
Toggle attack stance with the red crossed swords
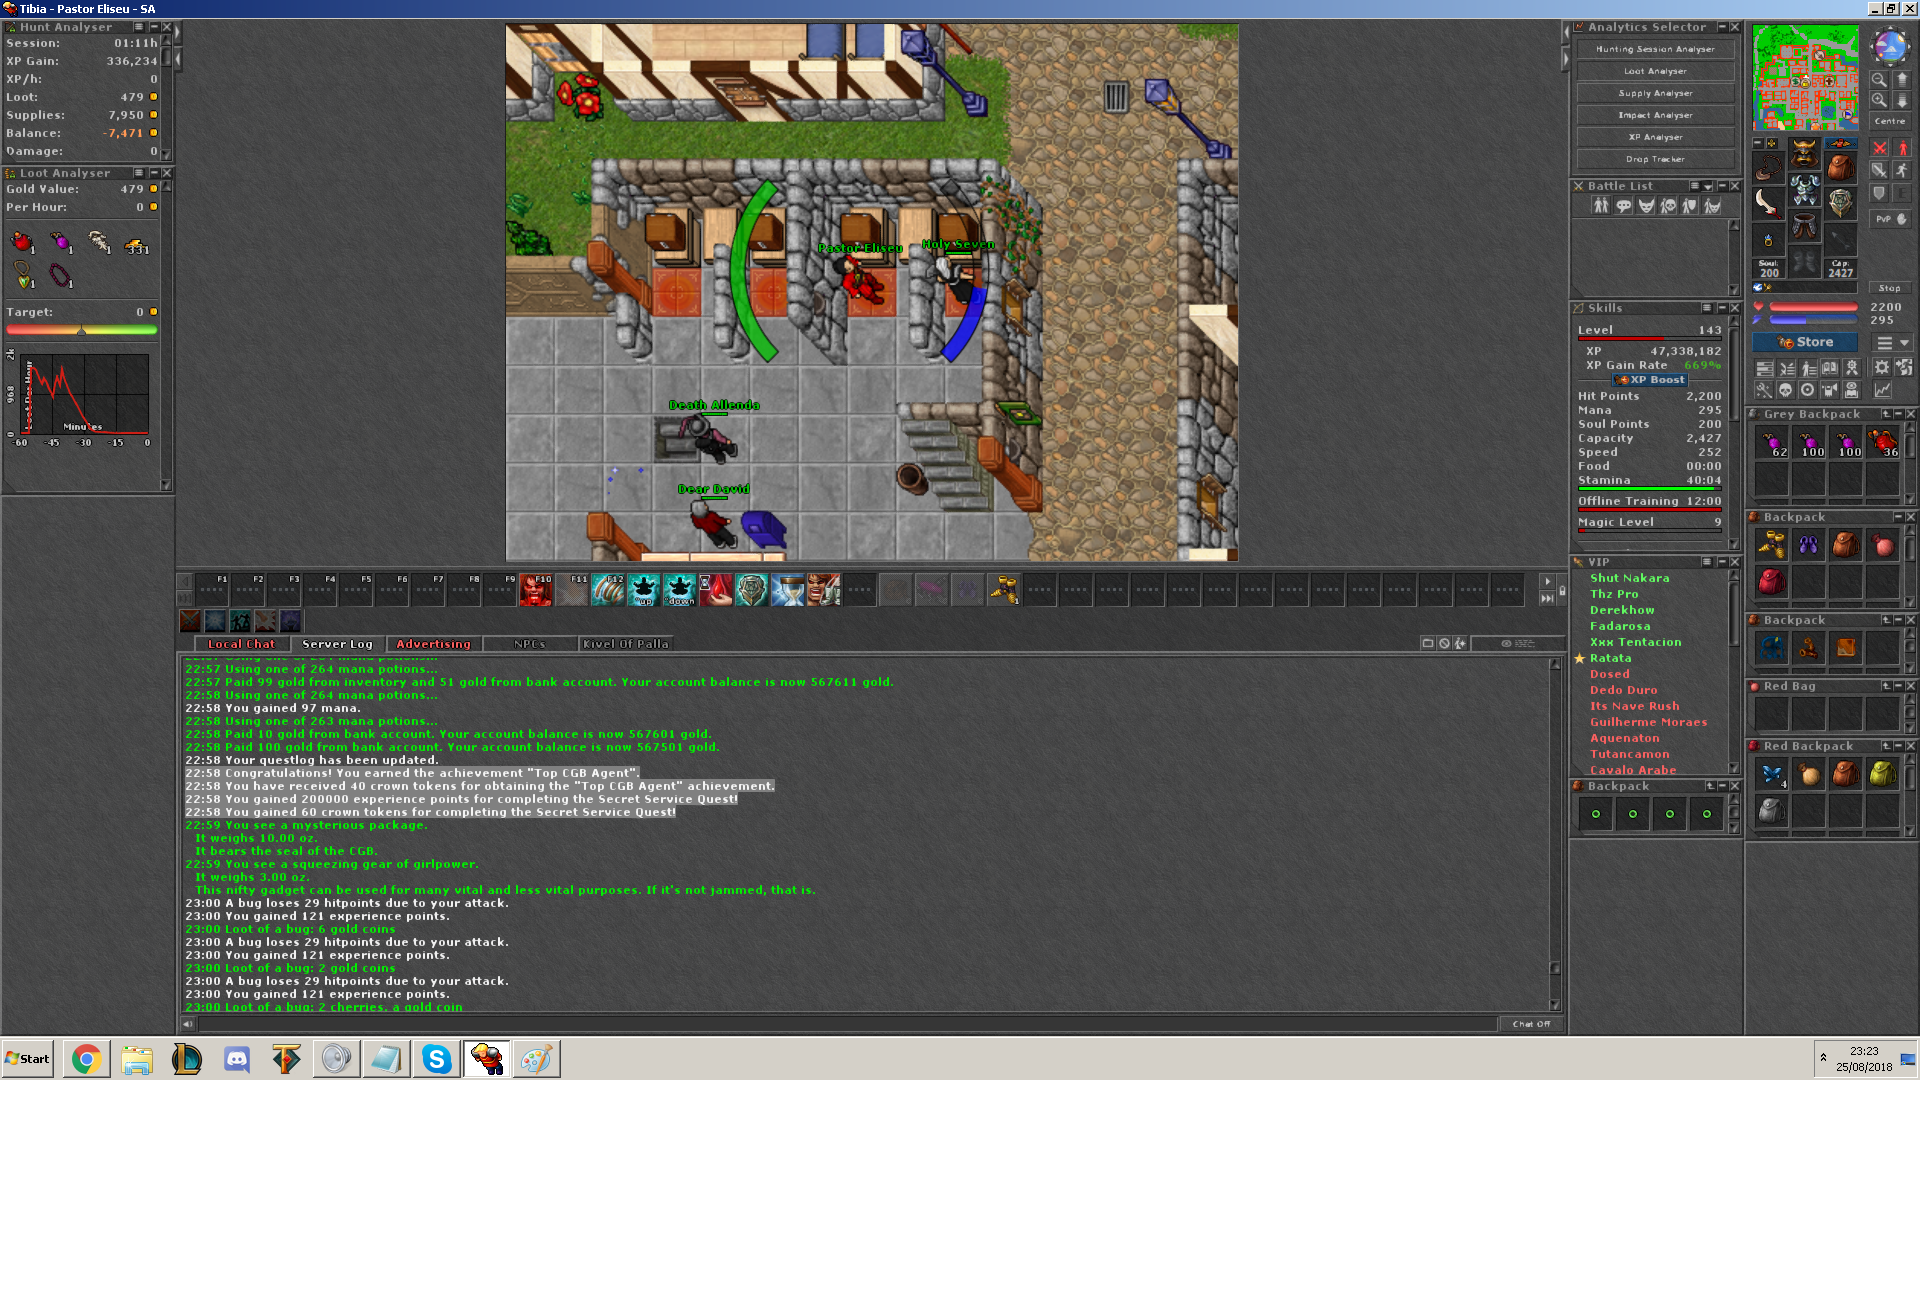(x=1879, y=148)
